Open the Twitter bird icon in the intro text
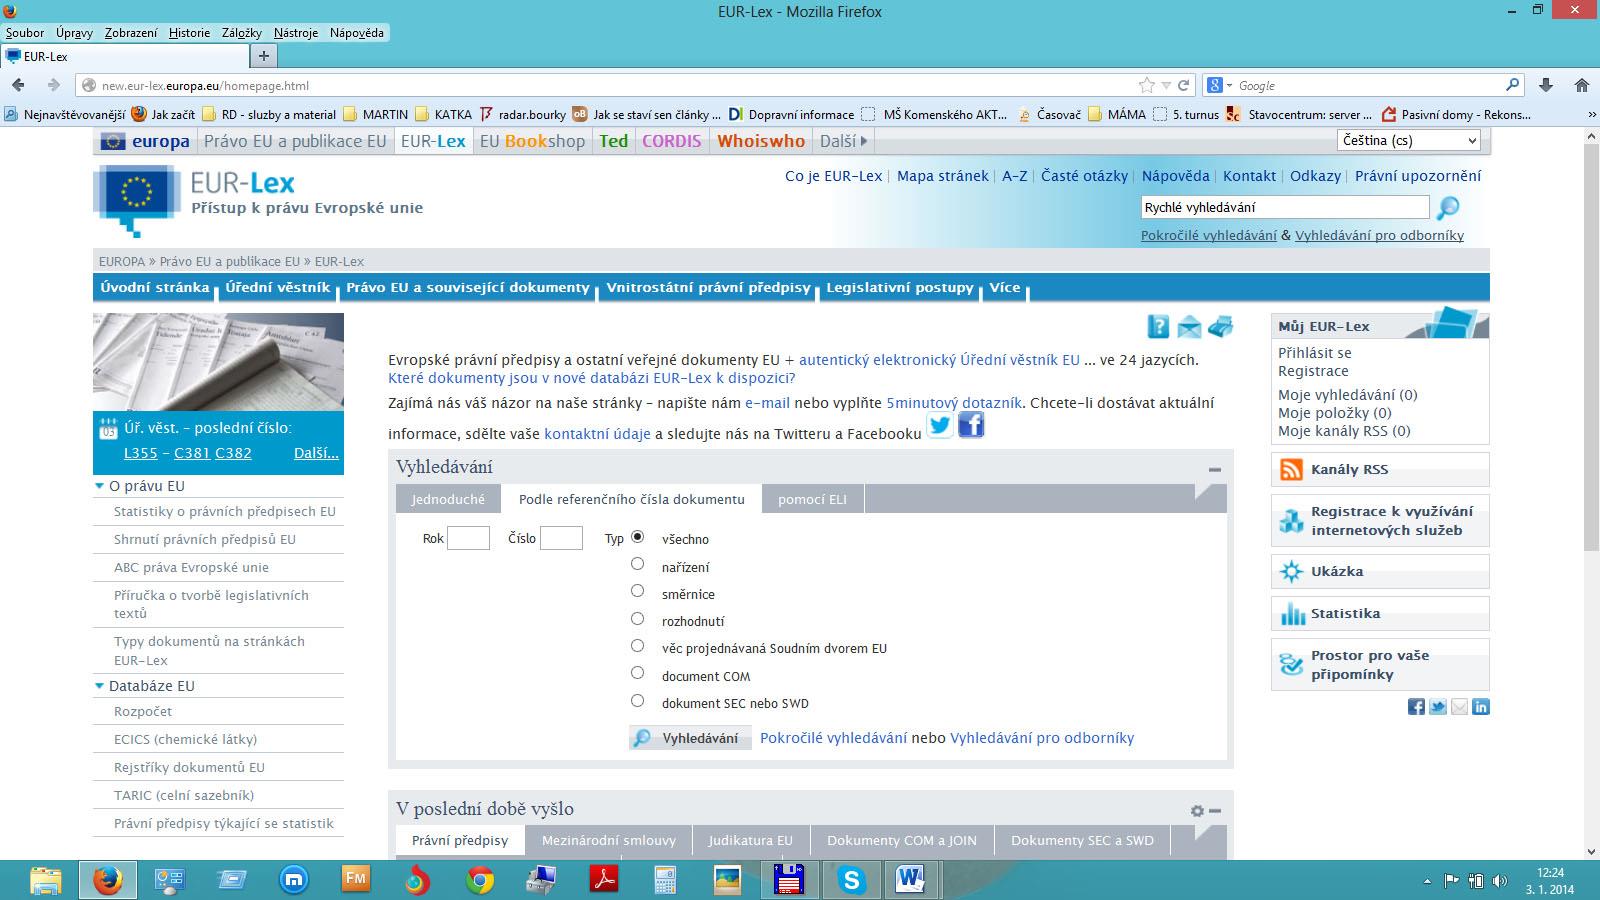 (940, 426)
